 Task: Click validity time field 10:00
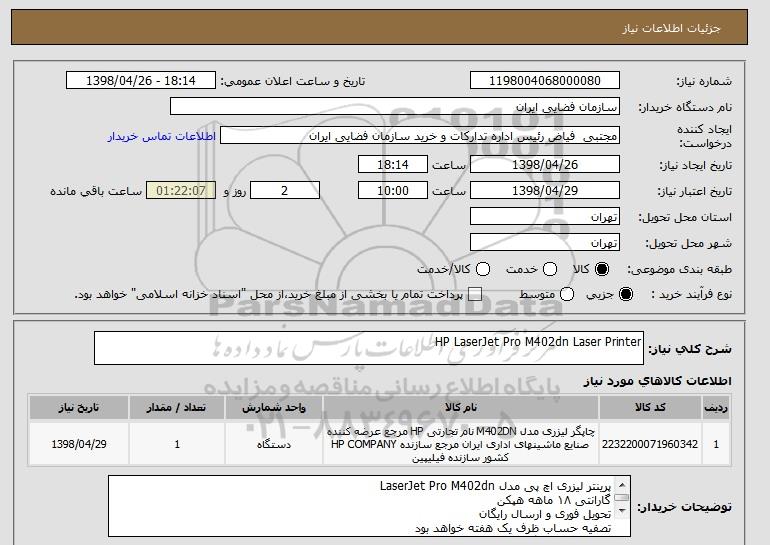tap(393, 191)
